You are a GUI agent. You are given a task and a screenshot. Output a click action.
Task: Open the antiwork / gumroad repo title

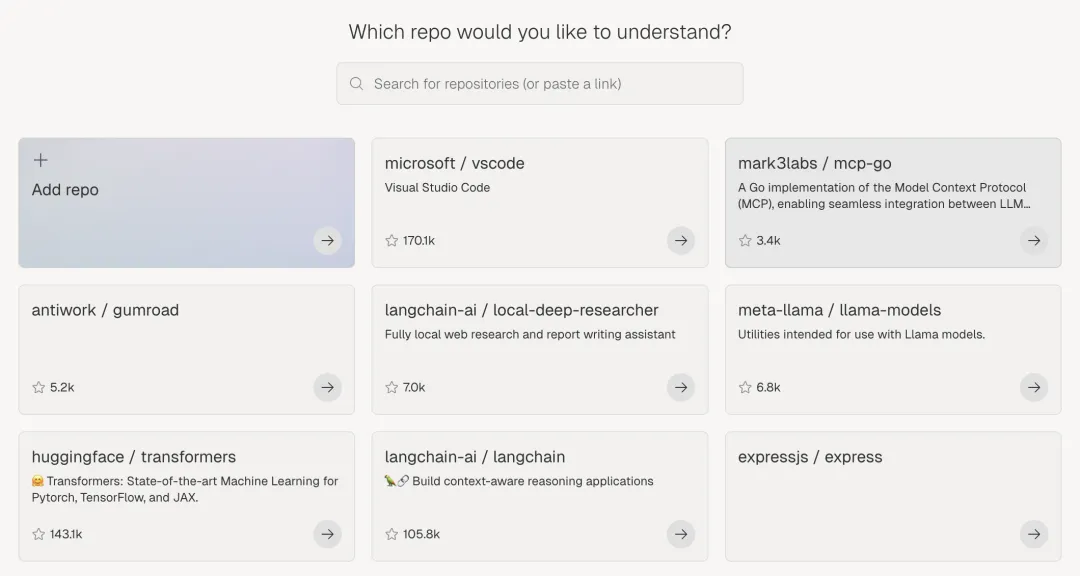click(105, 310)
